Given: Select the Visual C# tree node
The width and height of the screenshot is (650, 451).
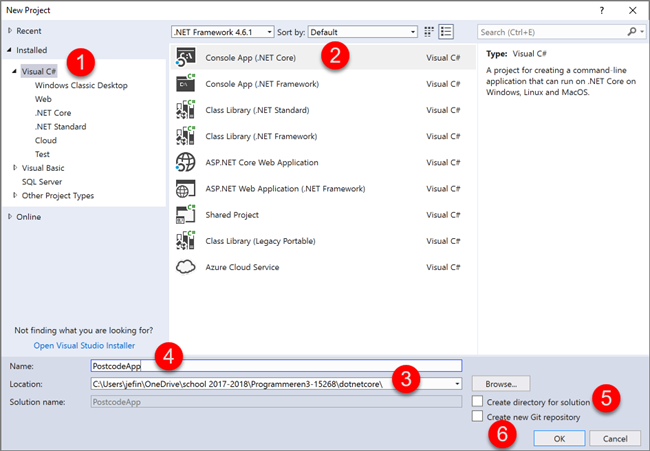Looking at the screenshot, I should [39, 71].
